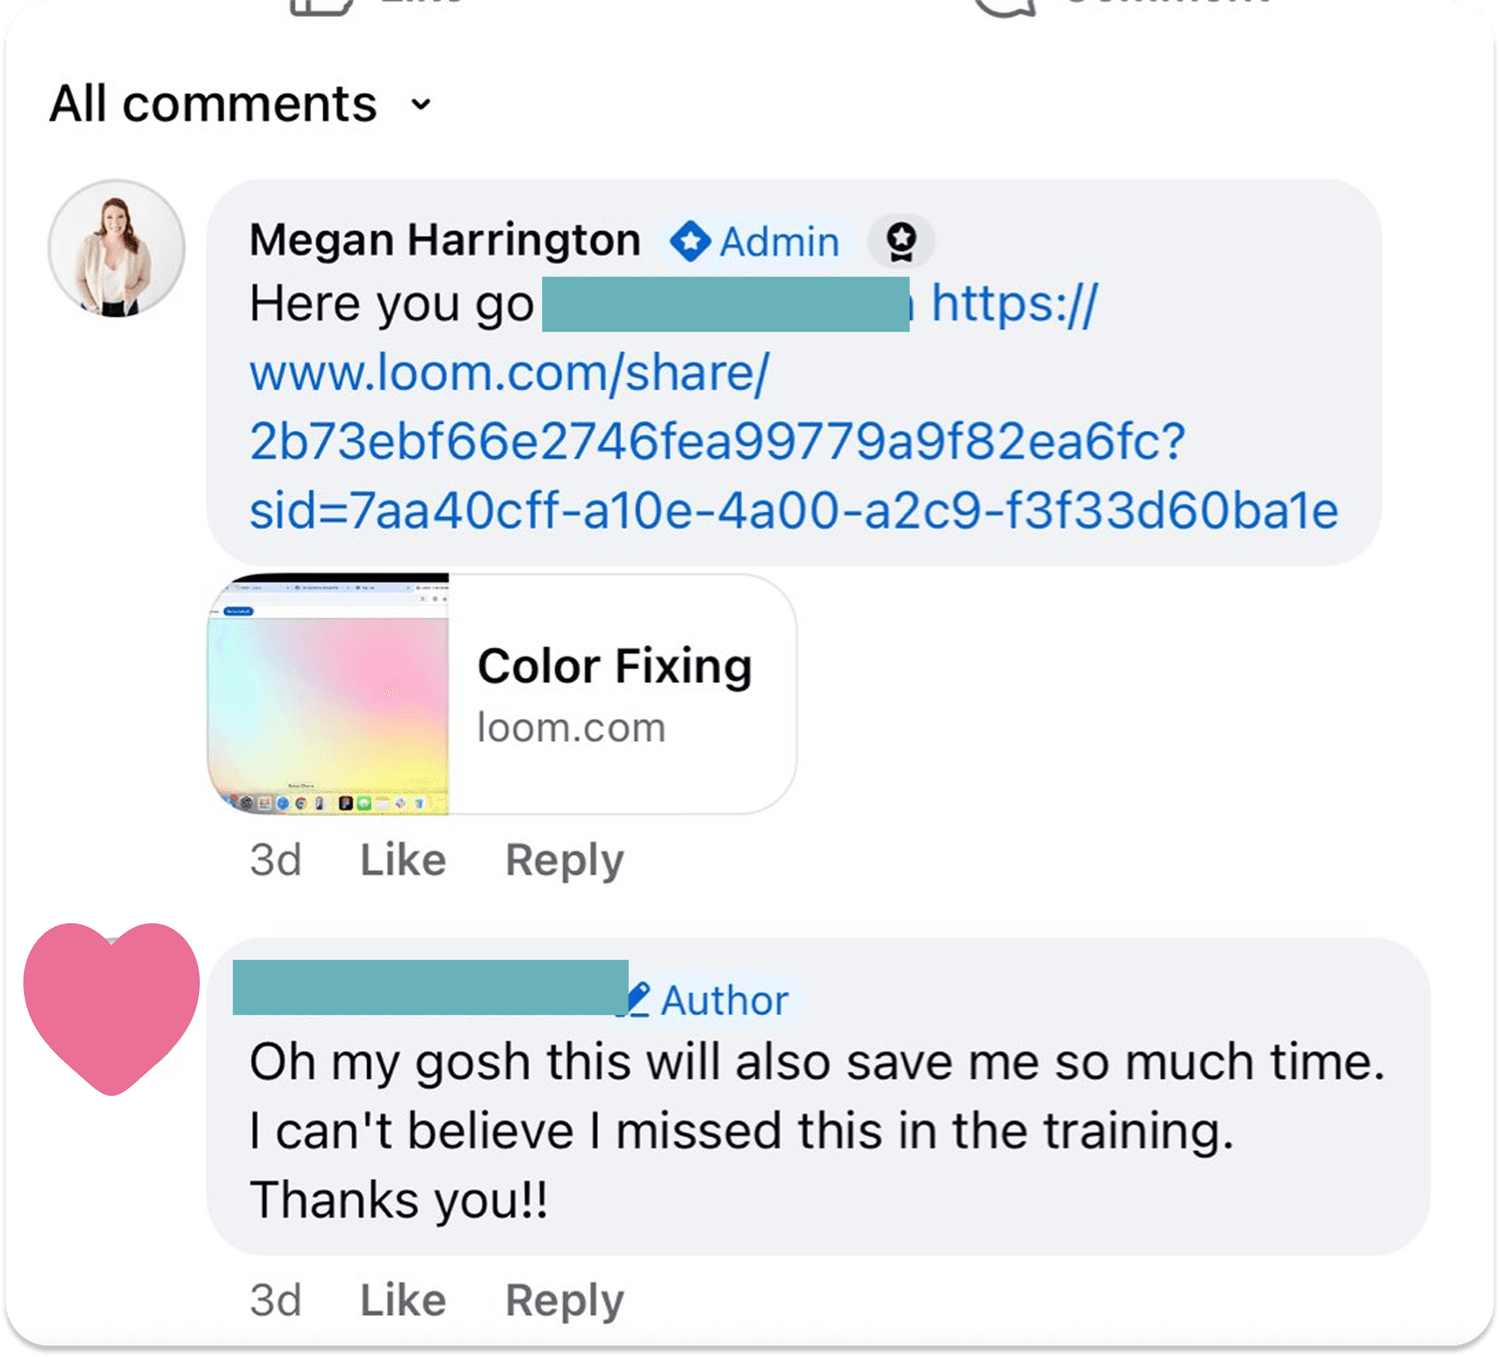This screenshot has width=1500, height=1357.
Task: Click 3d timestamp under the author's comment
Action: [x=275, y=1300]
